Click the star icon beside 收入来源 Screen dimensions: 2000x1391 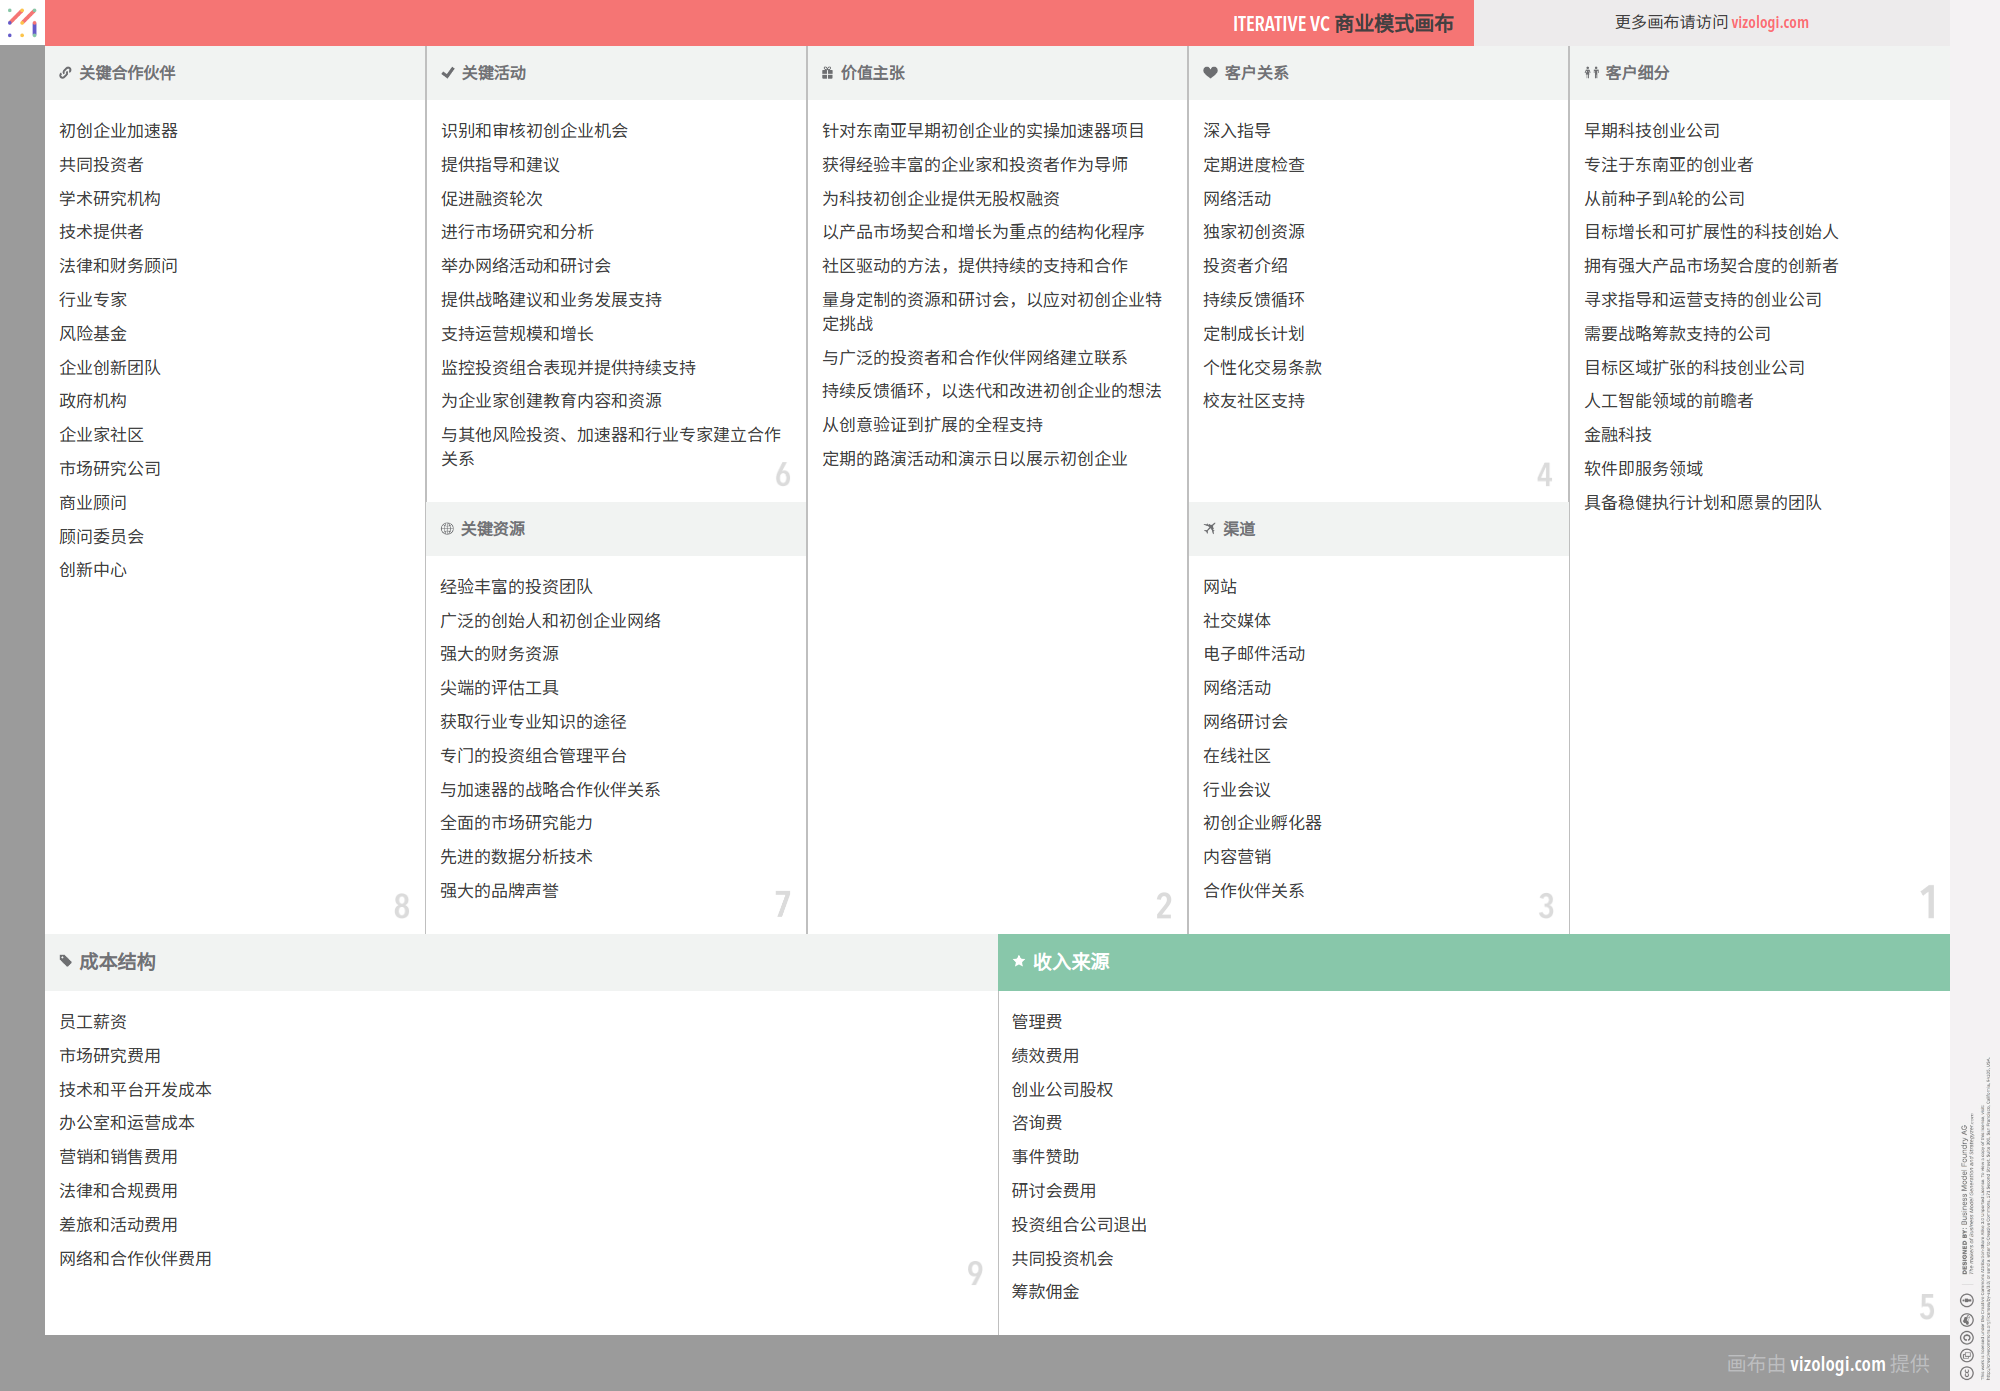tap(1018, 962)
